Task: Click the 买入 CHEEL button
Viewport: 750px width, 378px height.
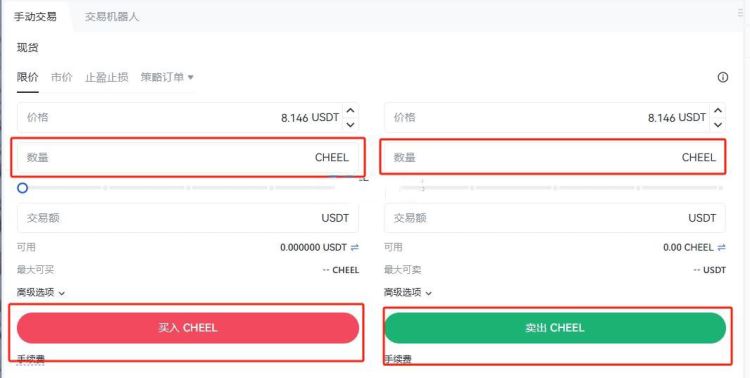Action: (x=188, y=328)
